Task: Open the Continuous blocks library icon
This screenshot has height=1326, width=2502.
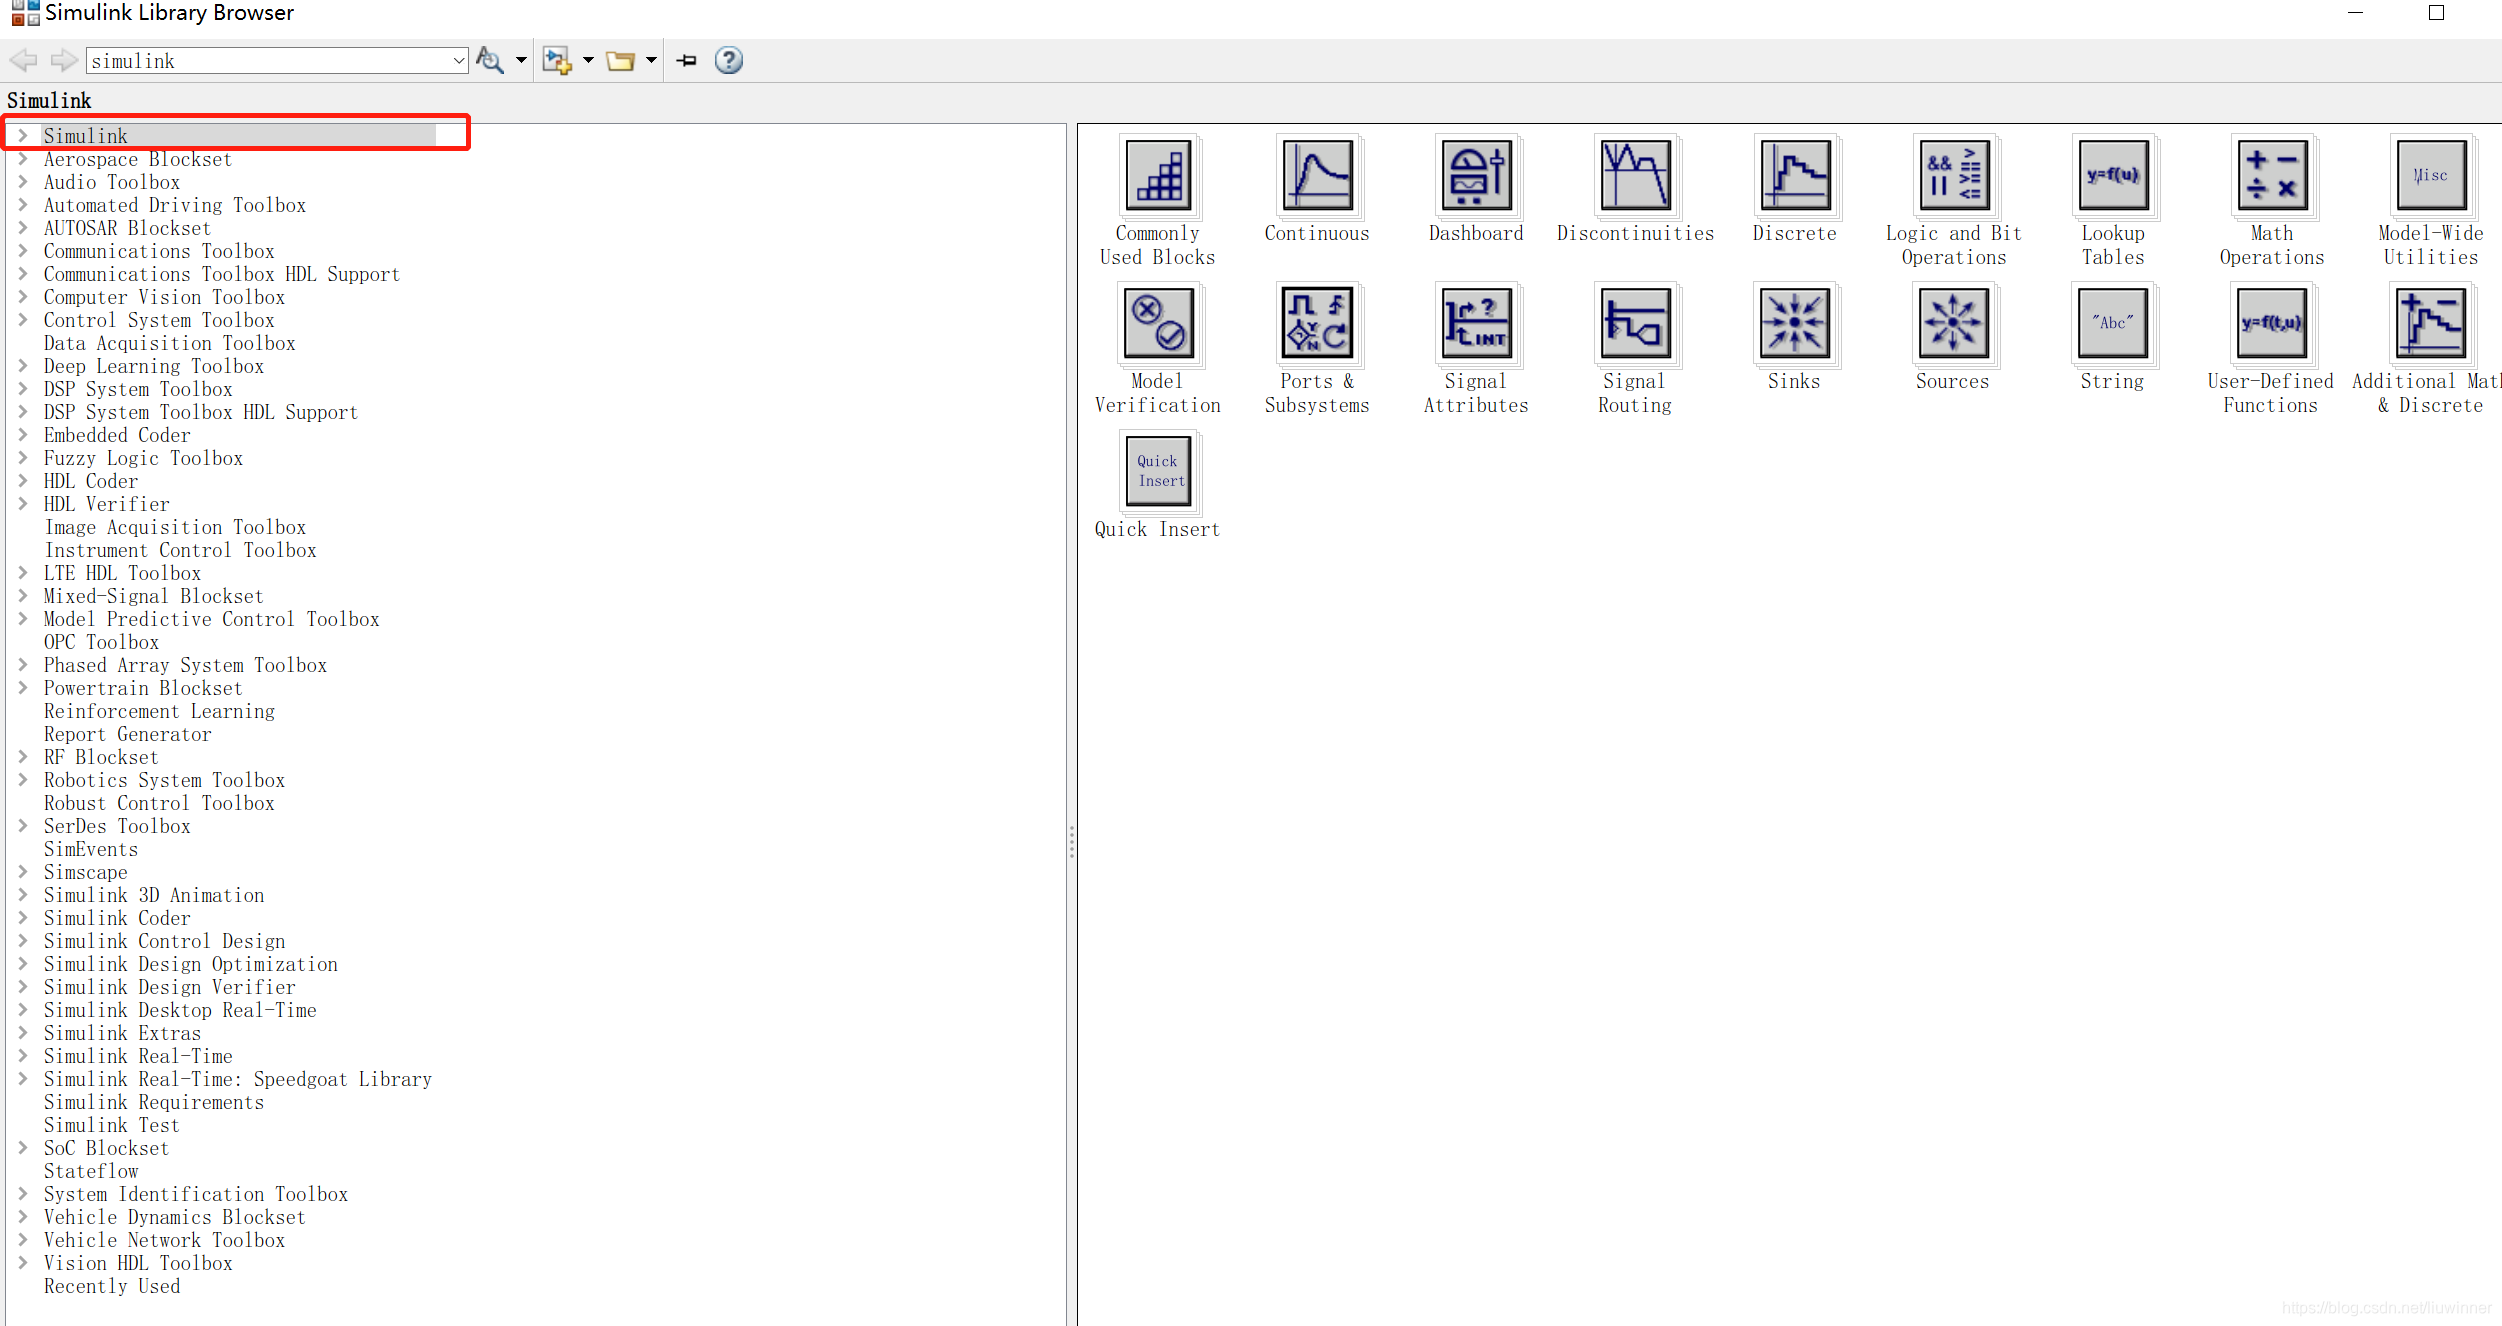Action: pyautogui.click(x=1317, y=177)
